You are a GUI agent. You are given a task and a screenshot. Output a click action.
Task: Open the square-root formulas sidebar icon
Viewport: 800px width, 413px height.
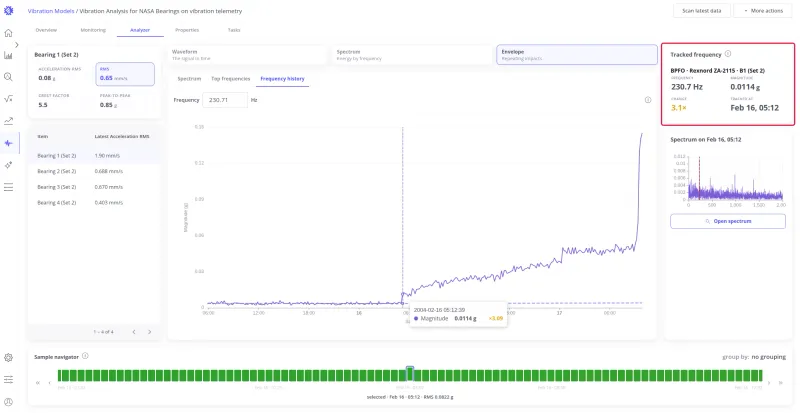(8, 99)
